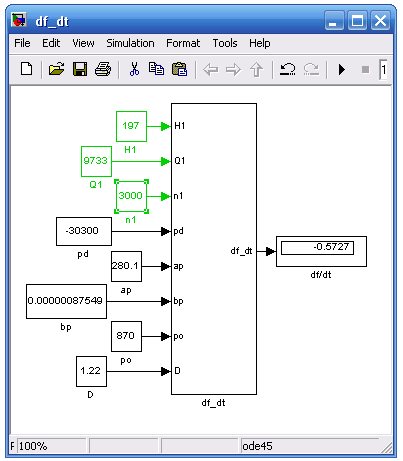Select the df/dt display block showing -0.5727
Image resolution: width=403 pixels, height=461 pixels.
click(321, 251)
